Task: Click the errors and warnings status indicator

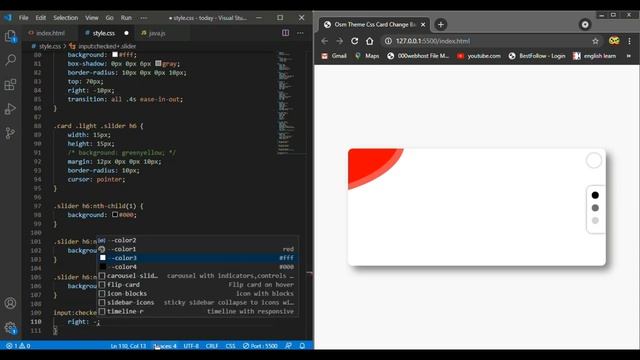Action: click(18, 346)
